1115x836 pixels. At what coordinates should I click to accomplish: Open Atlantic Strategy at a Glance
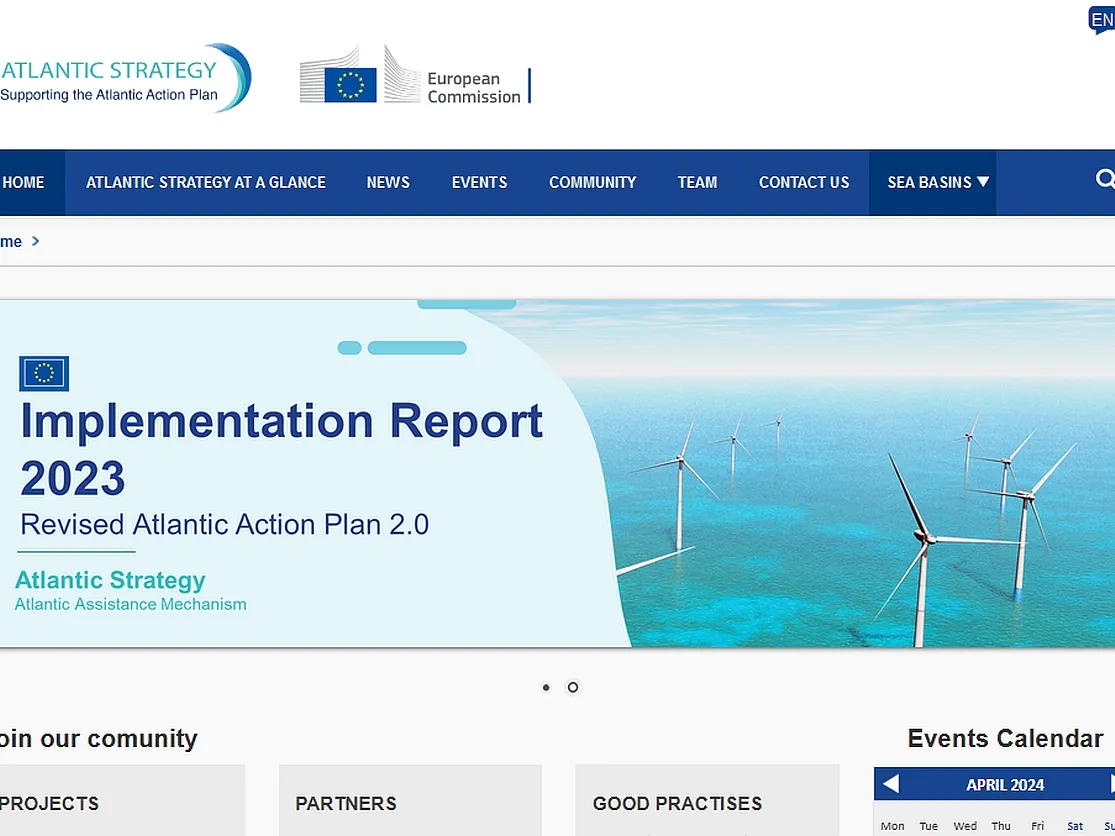[x=206, y=183]
